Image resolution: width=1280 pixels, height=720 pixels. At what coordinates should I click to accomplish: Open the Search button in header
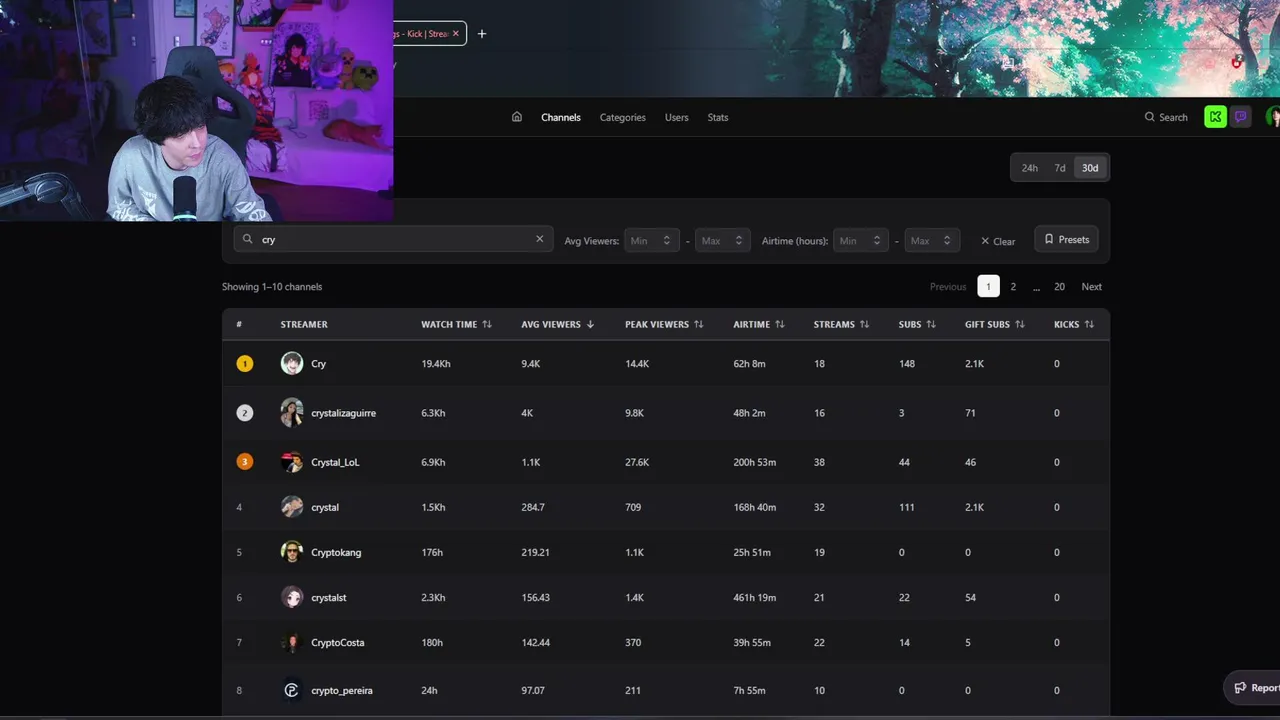[x=1166, y=117]
